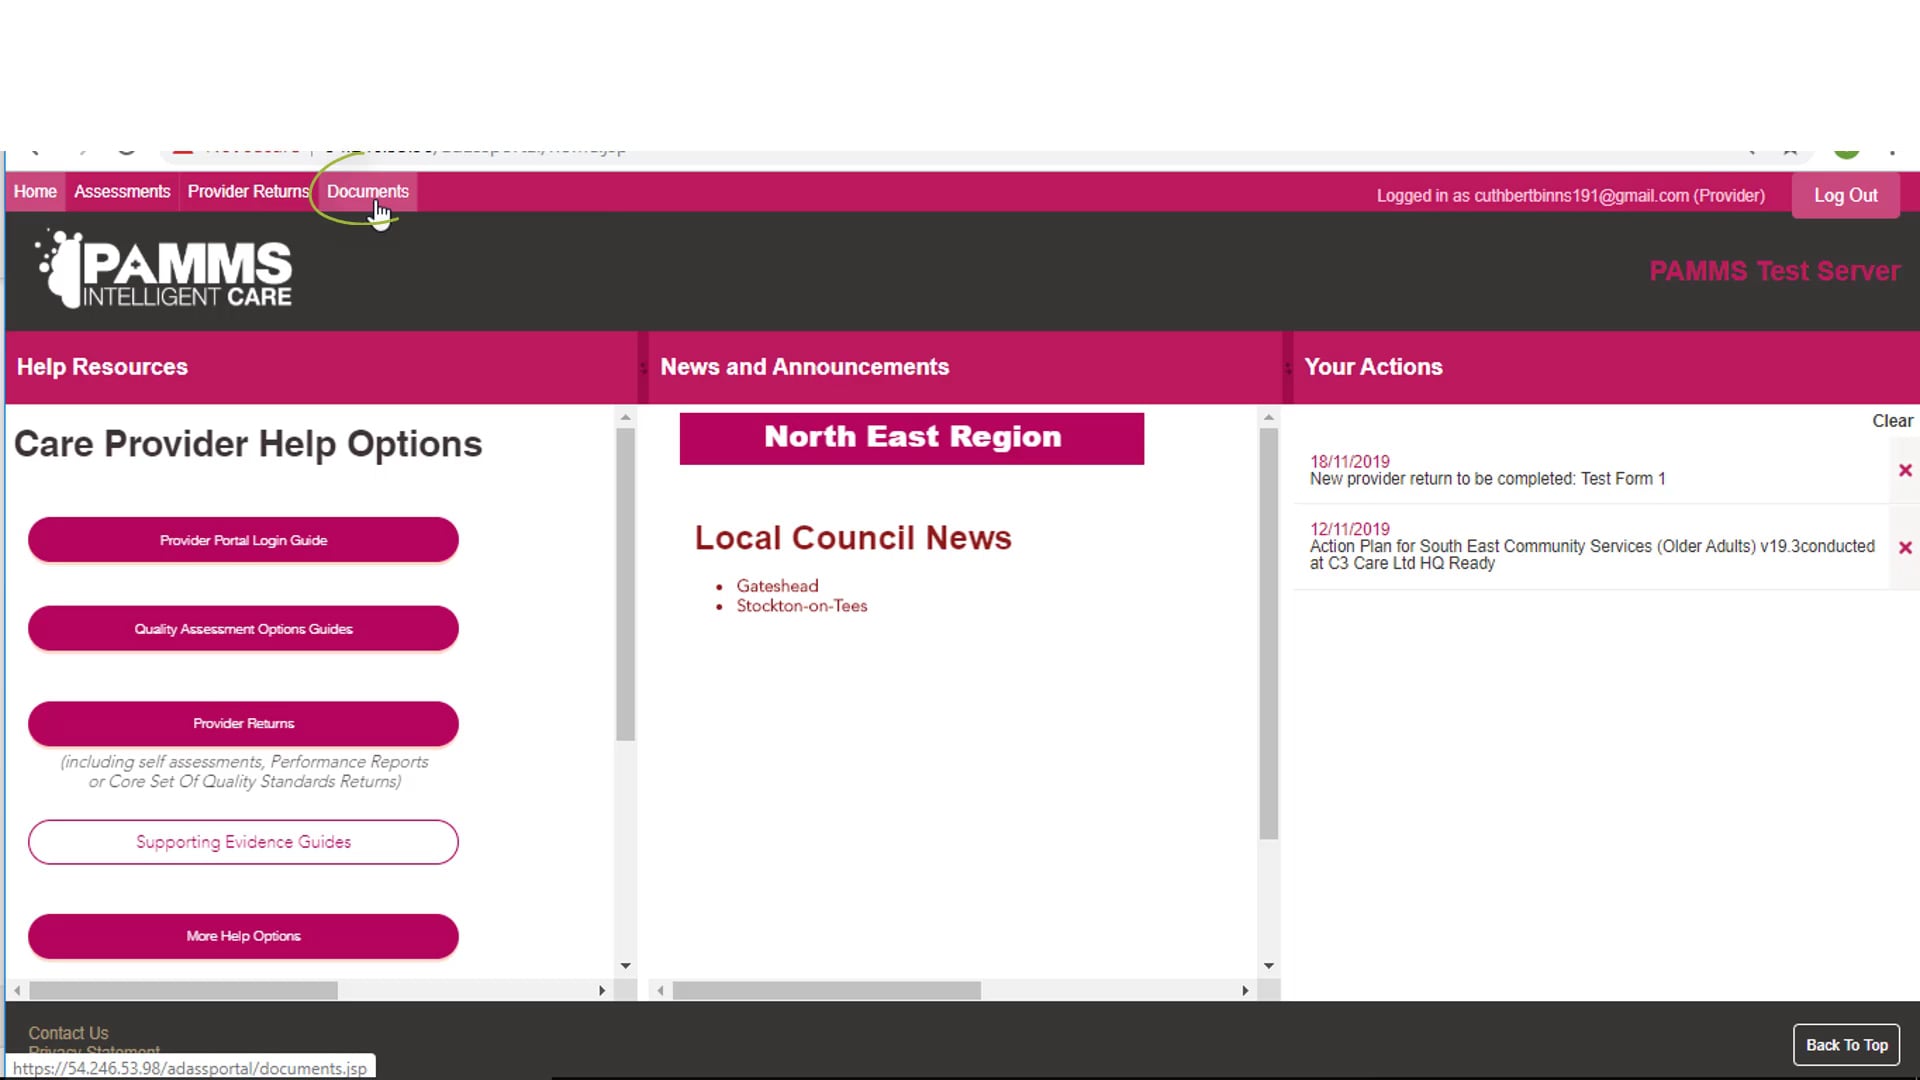Open the Provider Returns menu

[248, 191]
